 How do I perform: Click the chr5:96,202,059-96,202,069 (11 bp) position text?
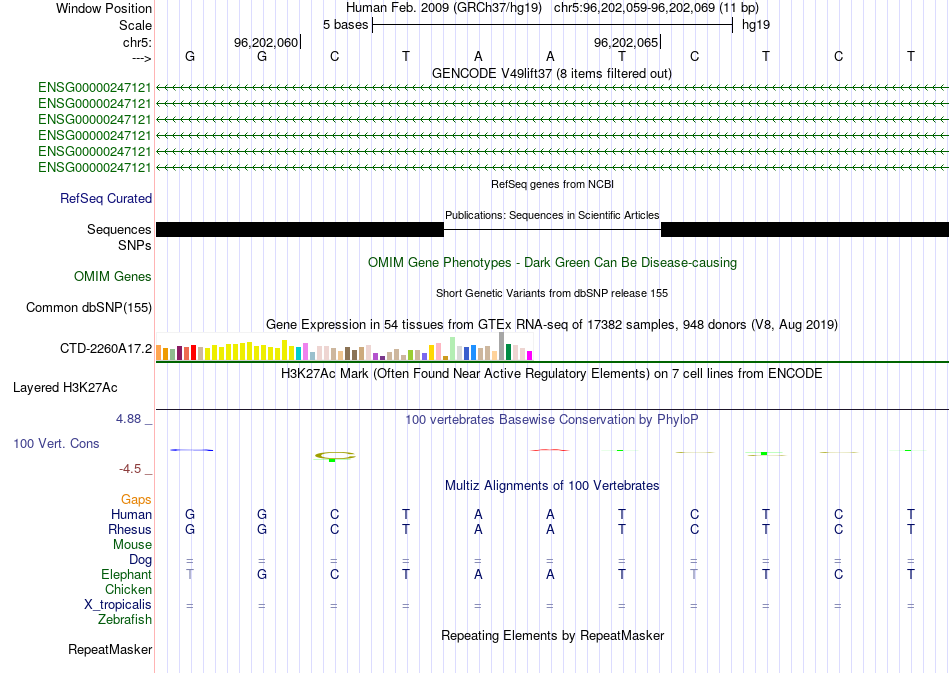[656, 8]
